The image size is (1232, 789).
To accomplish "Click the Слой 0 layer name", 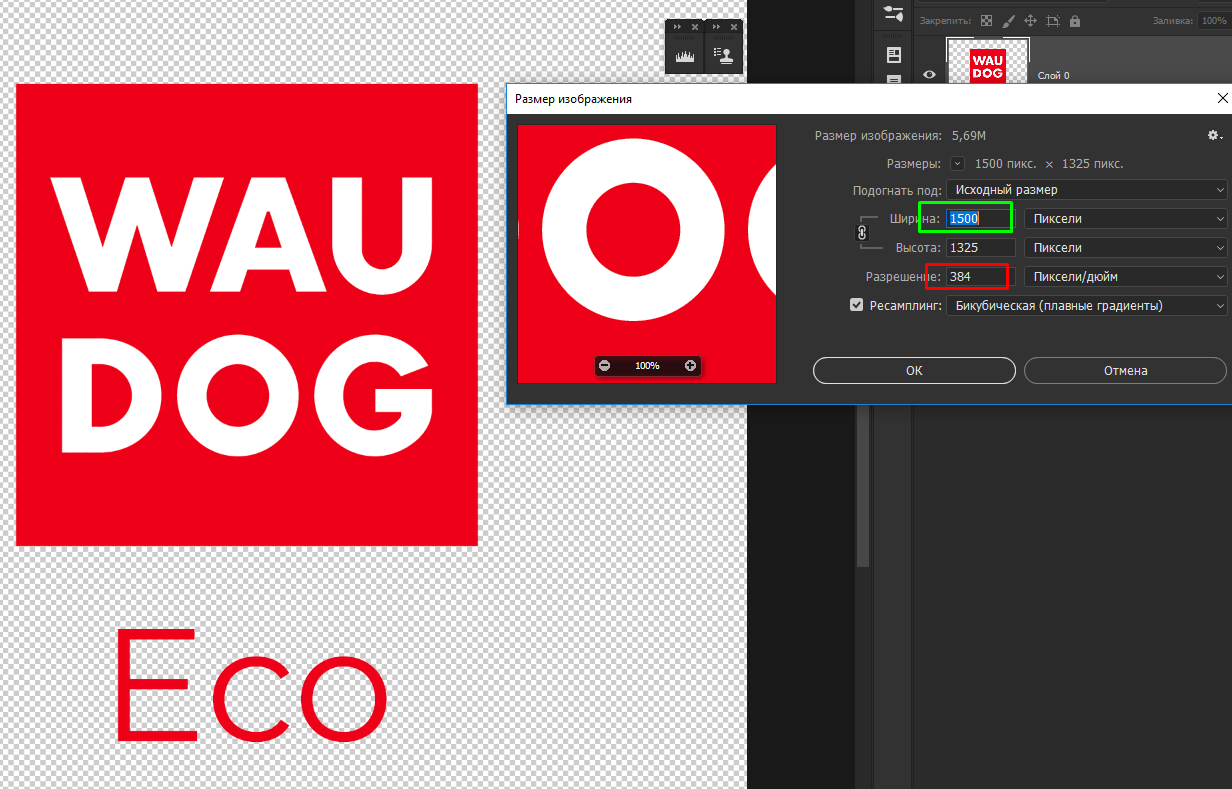I will point(1054,75).
